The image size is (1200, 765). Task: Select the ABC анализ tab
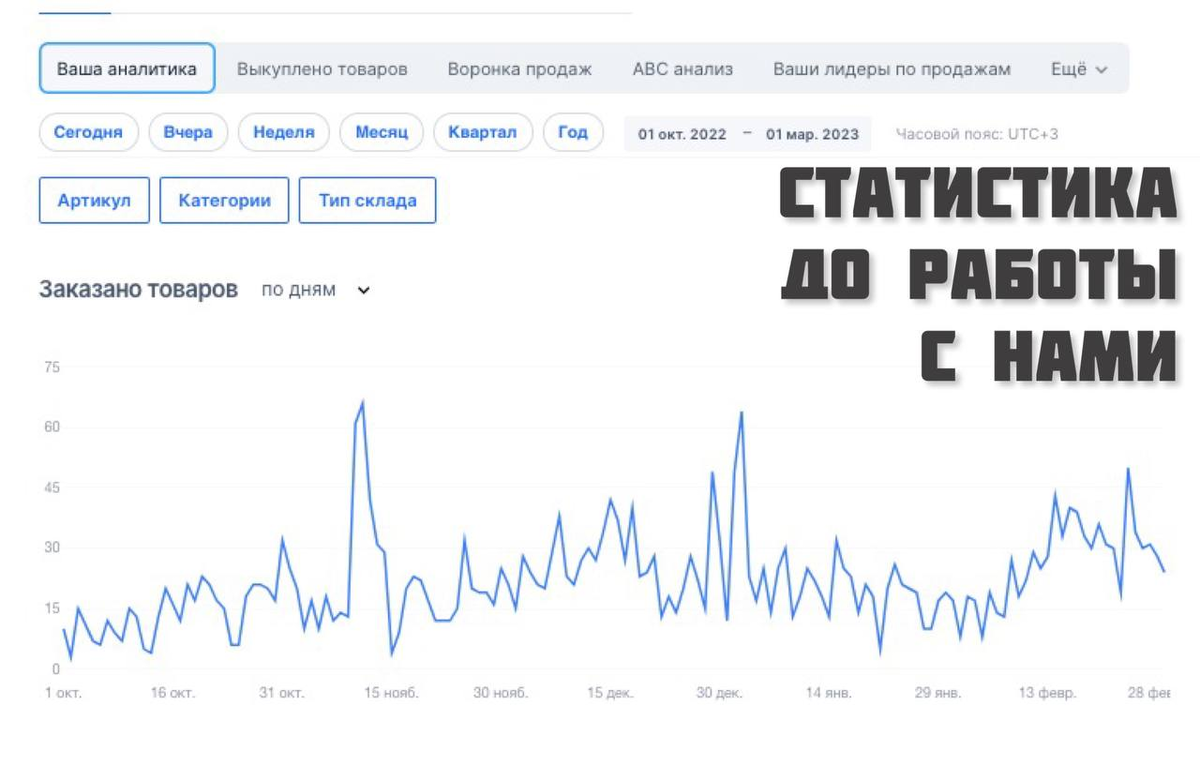pyautogui.click(x=683, y=69)
